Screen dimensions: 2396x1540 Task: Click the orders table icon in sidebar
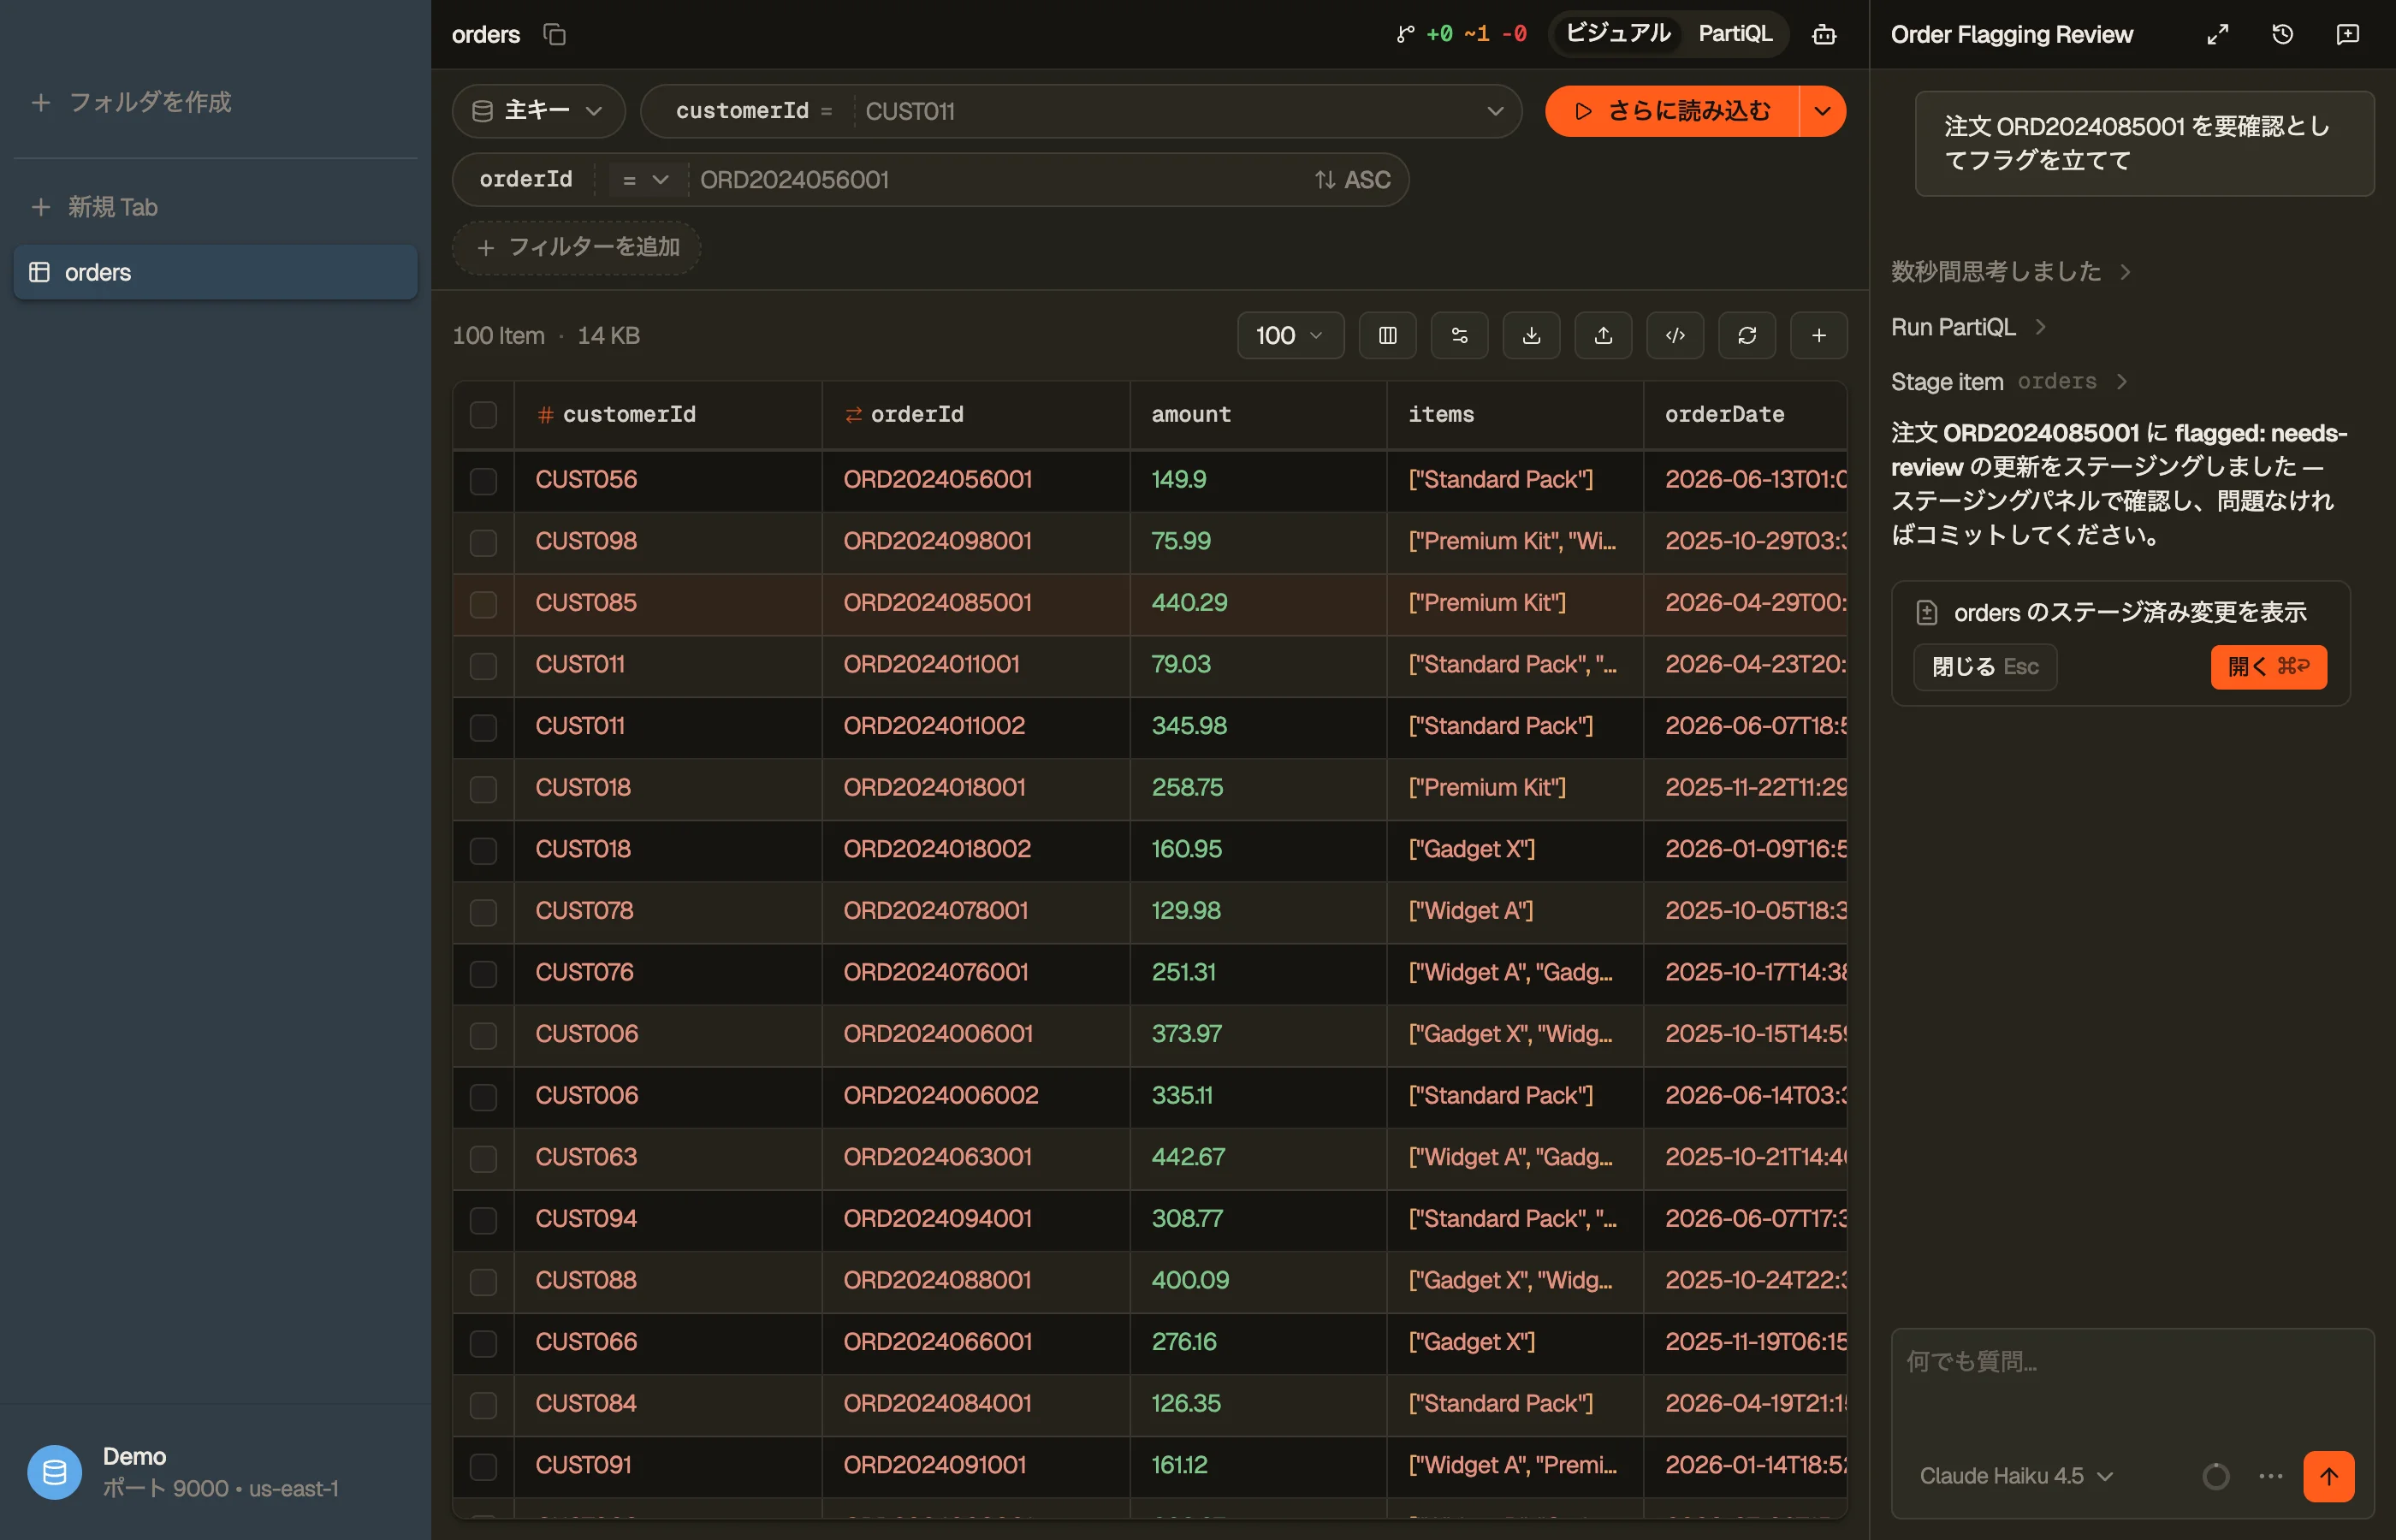point(39,272)
